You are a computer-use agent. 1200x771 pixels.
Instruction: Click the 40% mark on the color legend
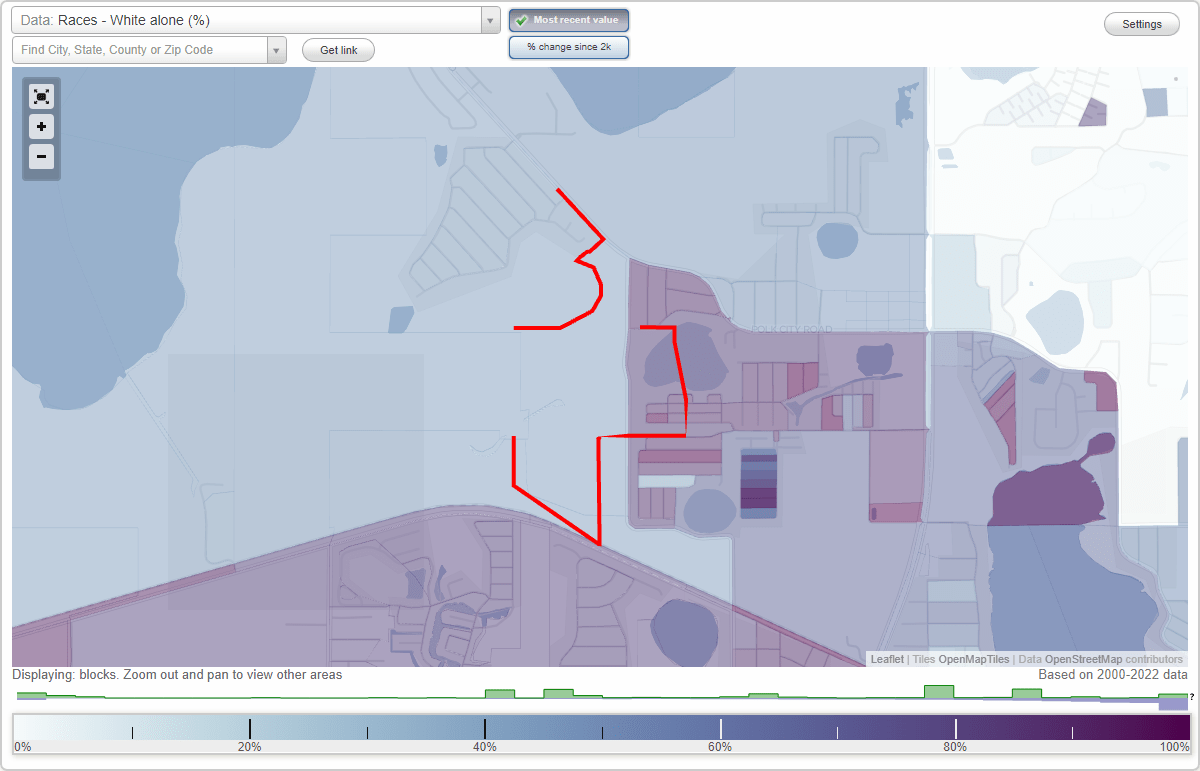(485, 746)
